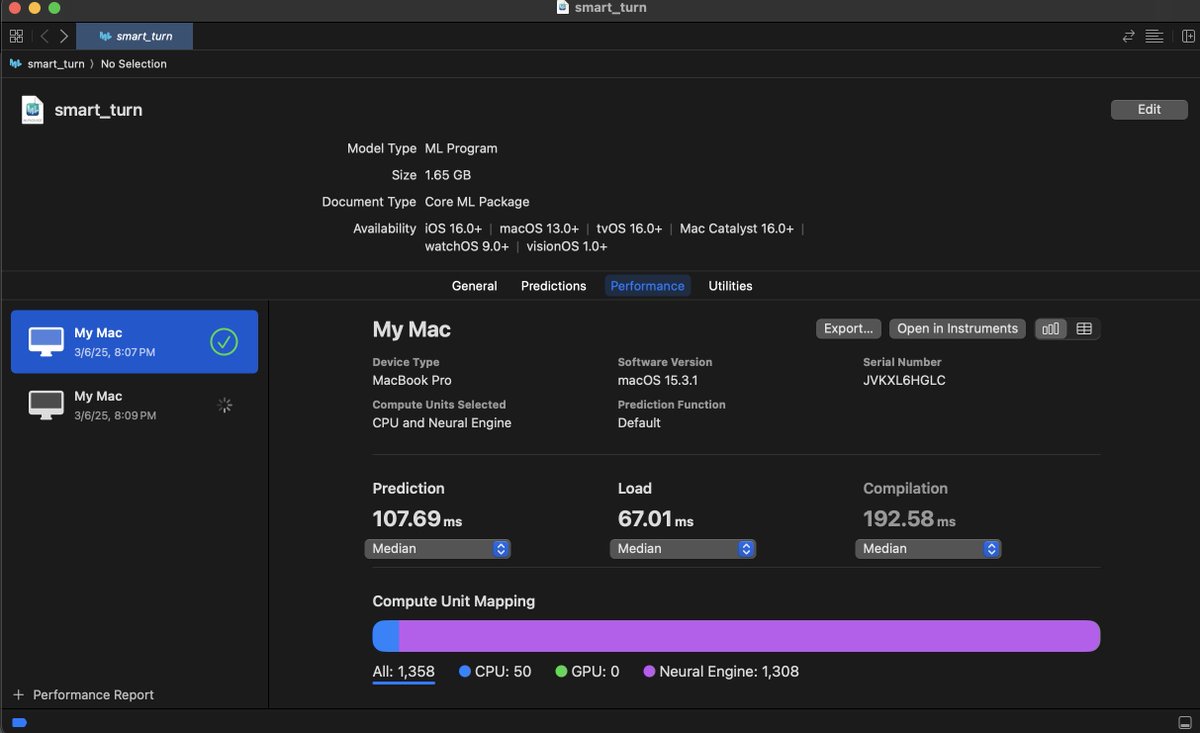Image resolution: width=1200 pixels, height=733 pixels.
Task: Switch to the Predictions tab
Action: click(553, 286)
